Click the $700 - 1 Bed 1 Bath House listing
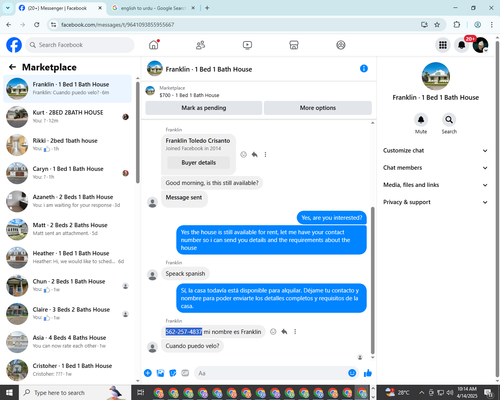Screen dimensions: 500x400 click(x=189, y=95)
